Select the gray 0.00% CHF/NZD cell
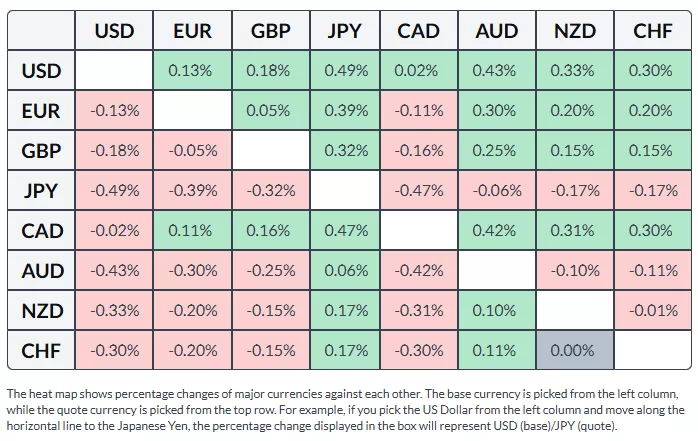 tap(574, 351)
